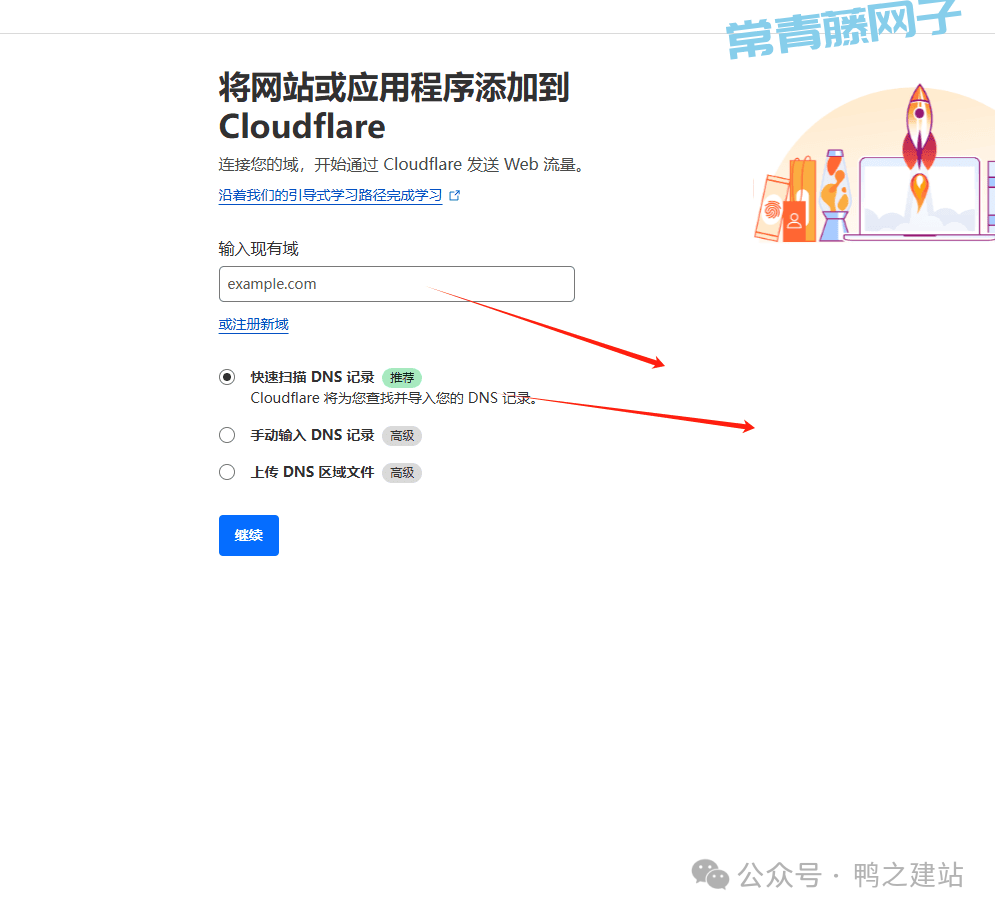The height and width of the screenshot is (915, 995).
Task: Click the 将网站或应用程序添加到 Cloudflare heading
Action: 393,106
